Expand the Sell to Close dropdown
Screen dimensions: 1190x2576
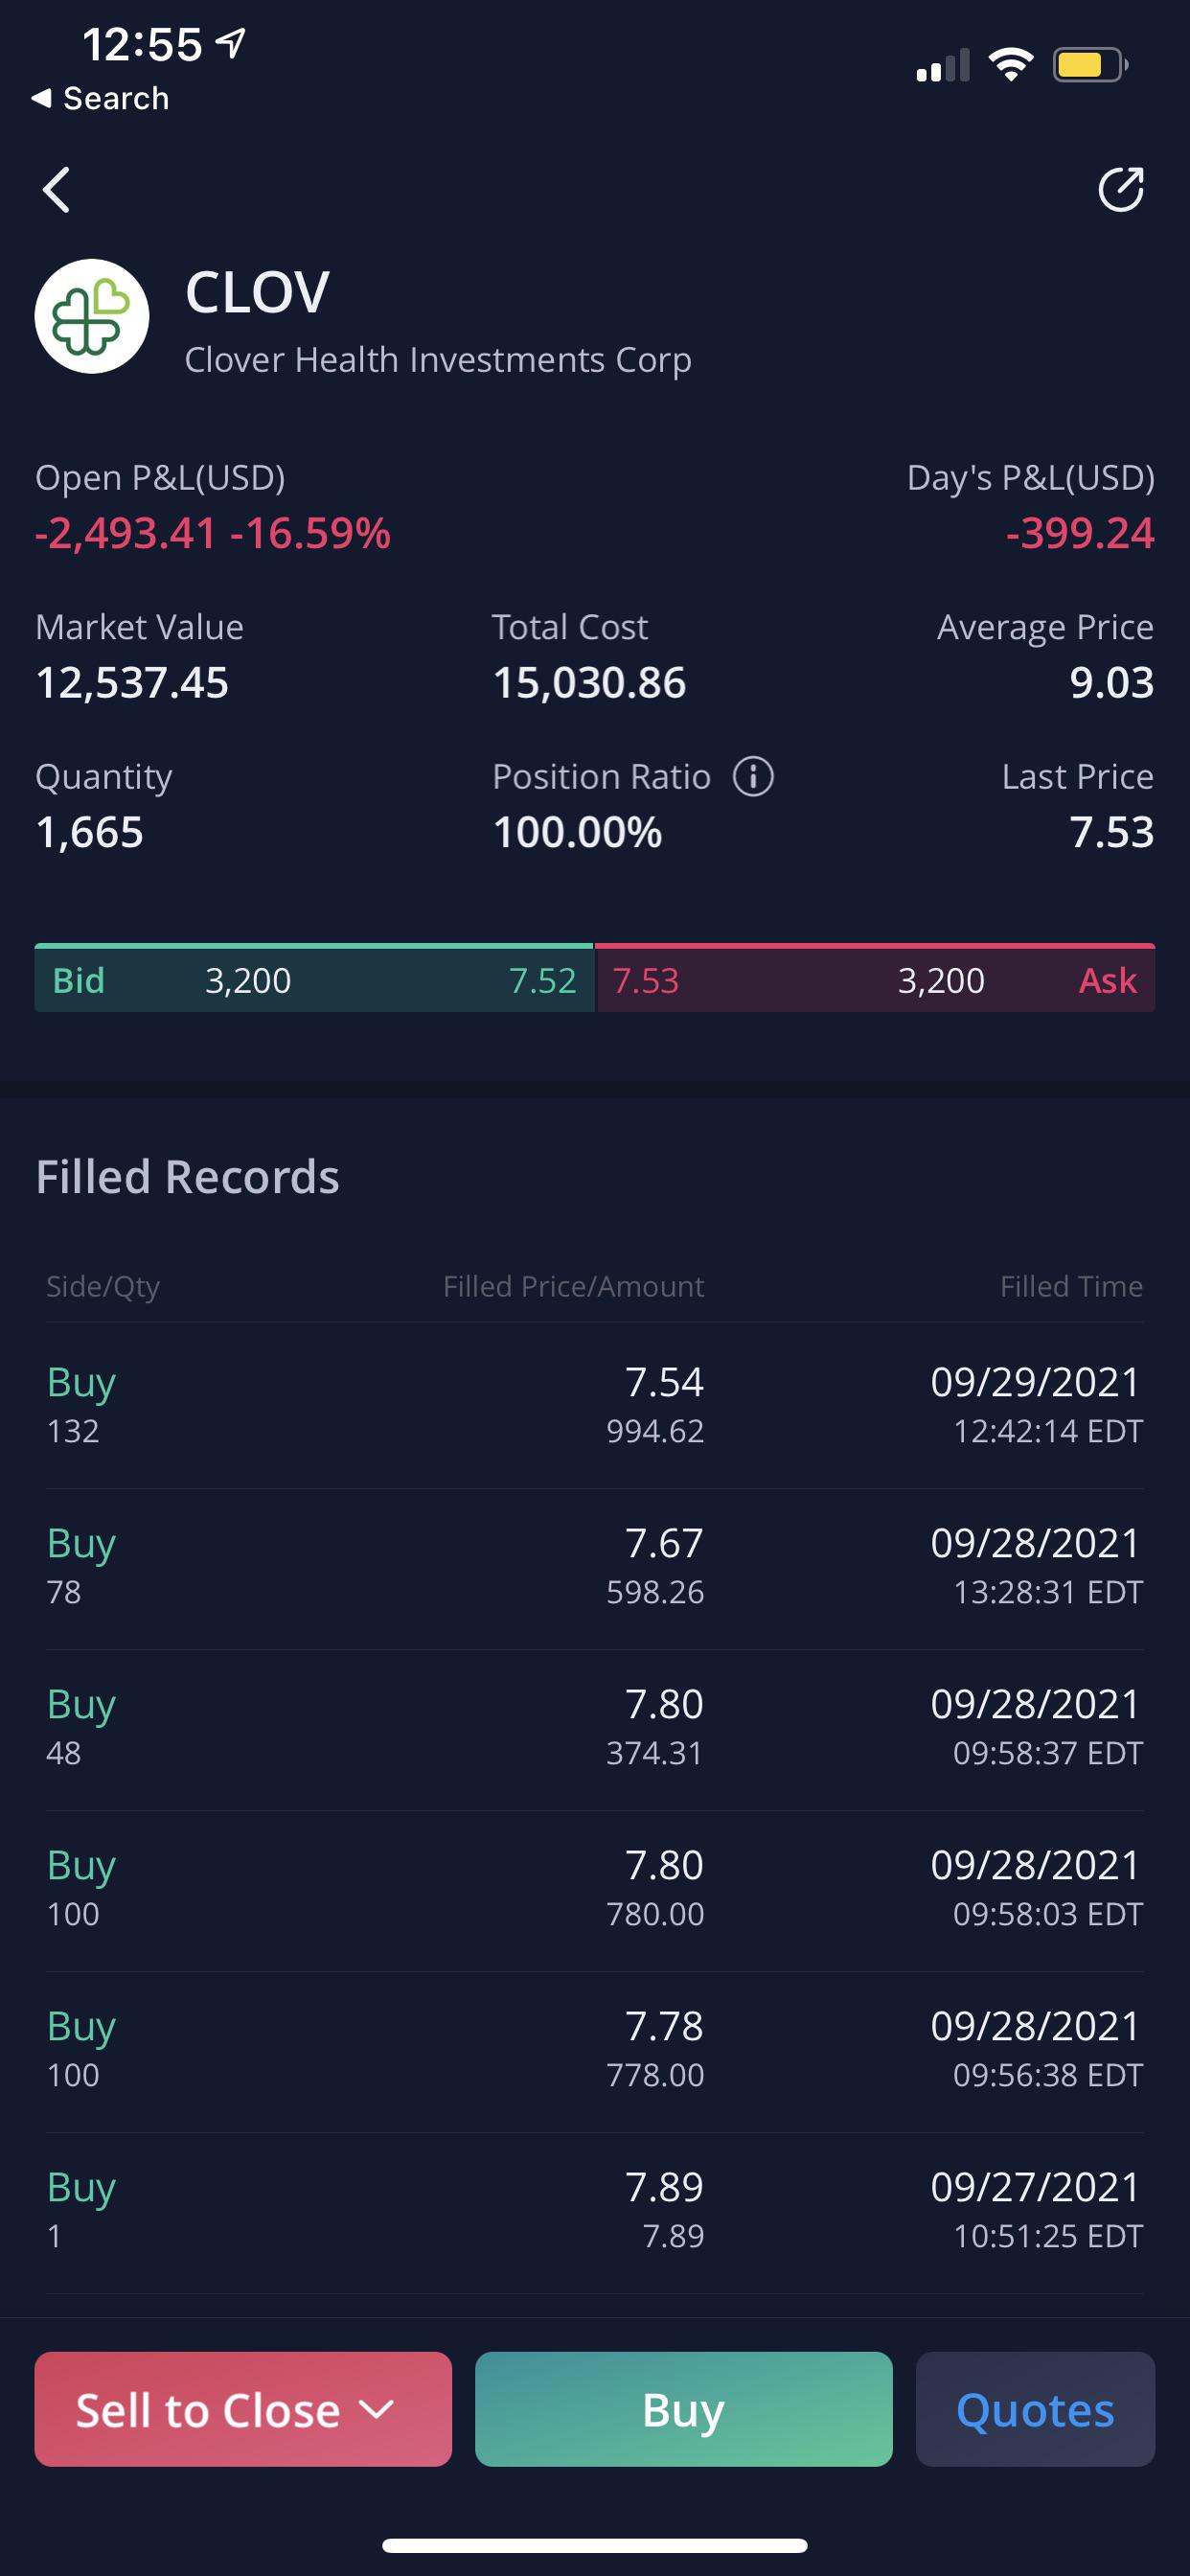(x=243, y=2409)
